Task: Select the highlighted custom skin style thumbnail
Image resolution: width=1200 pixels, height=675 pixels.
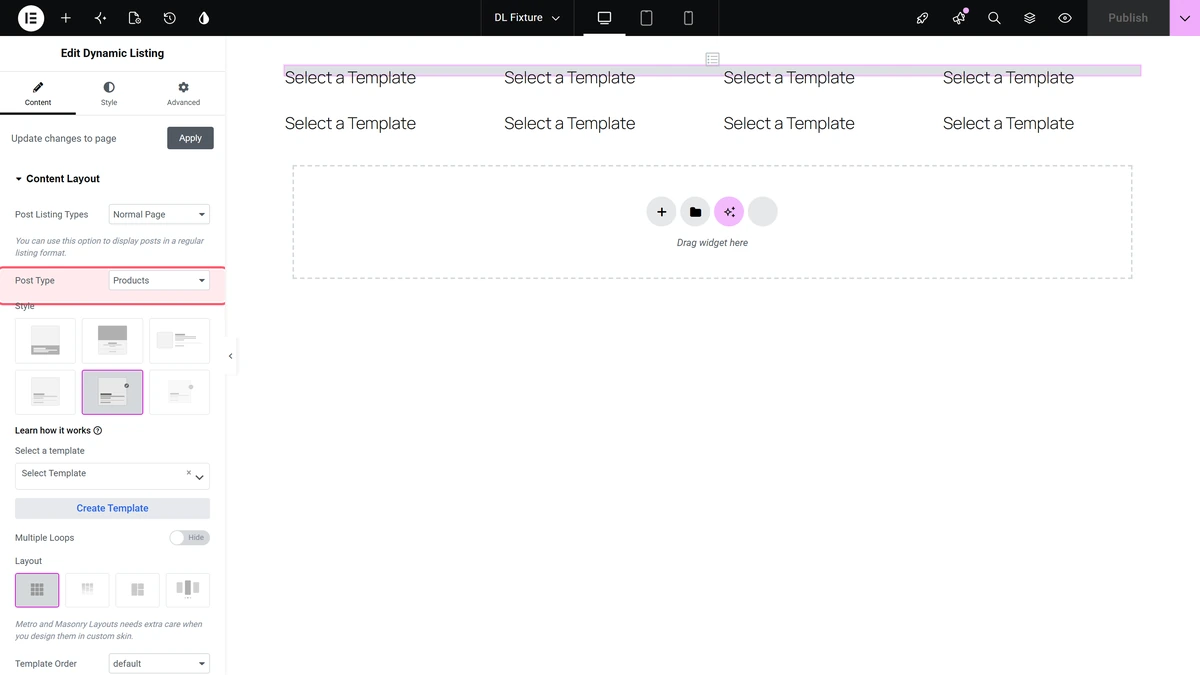Action: (112, 392)
